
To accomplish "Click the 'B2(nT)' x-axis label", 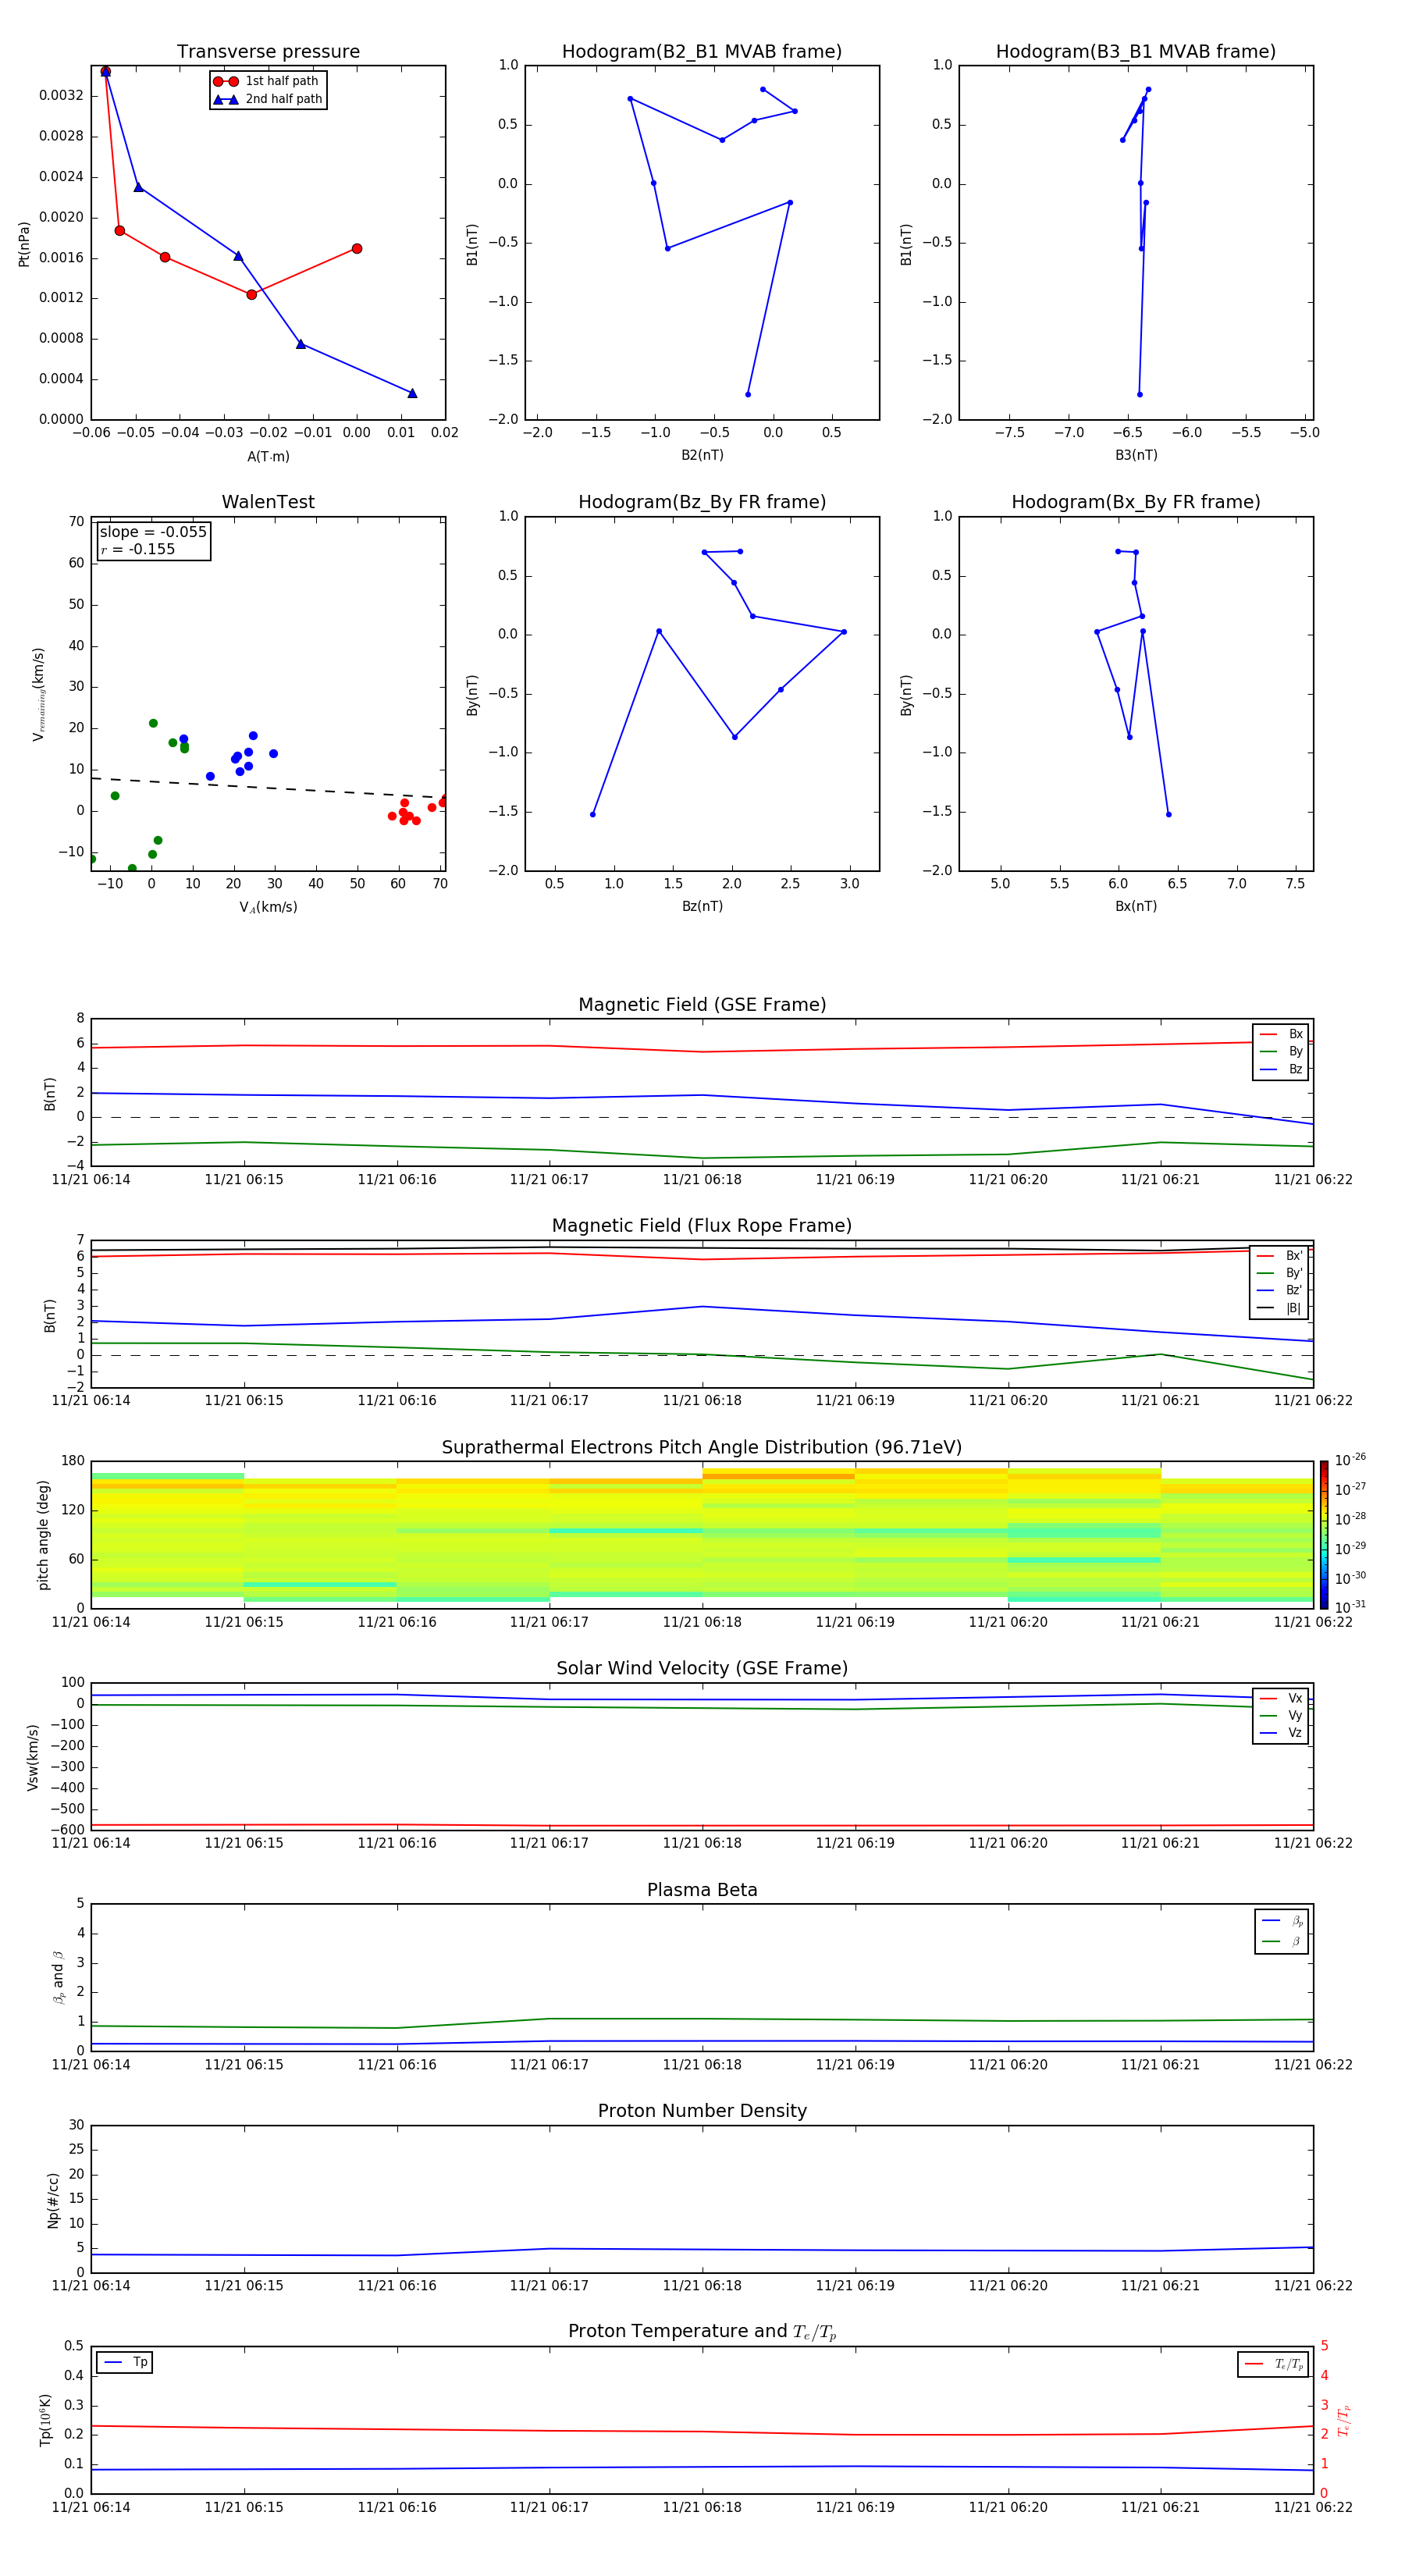I will pyautogui.click(x=702, y=455).
